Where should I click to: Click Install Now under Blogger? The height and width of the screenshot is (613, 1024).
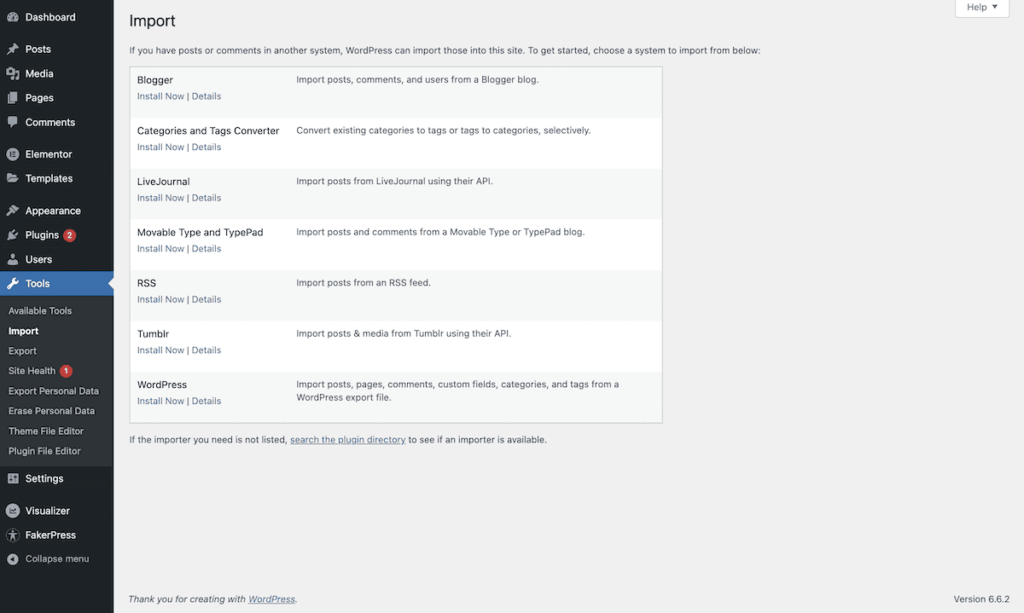click(160, 96)
